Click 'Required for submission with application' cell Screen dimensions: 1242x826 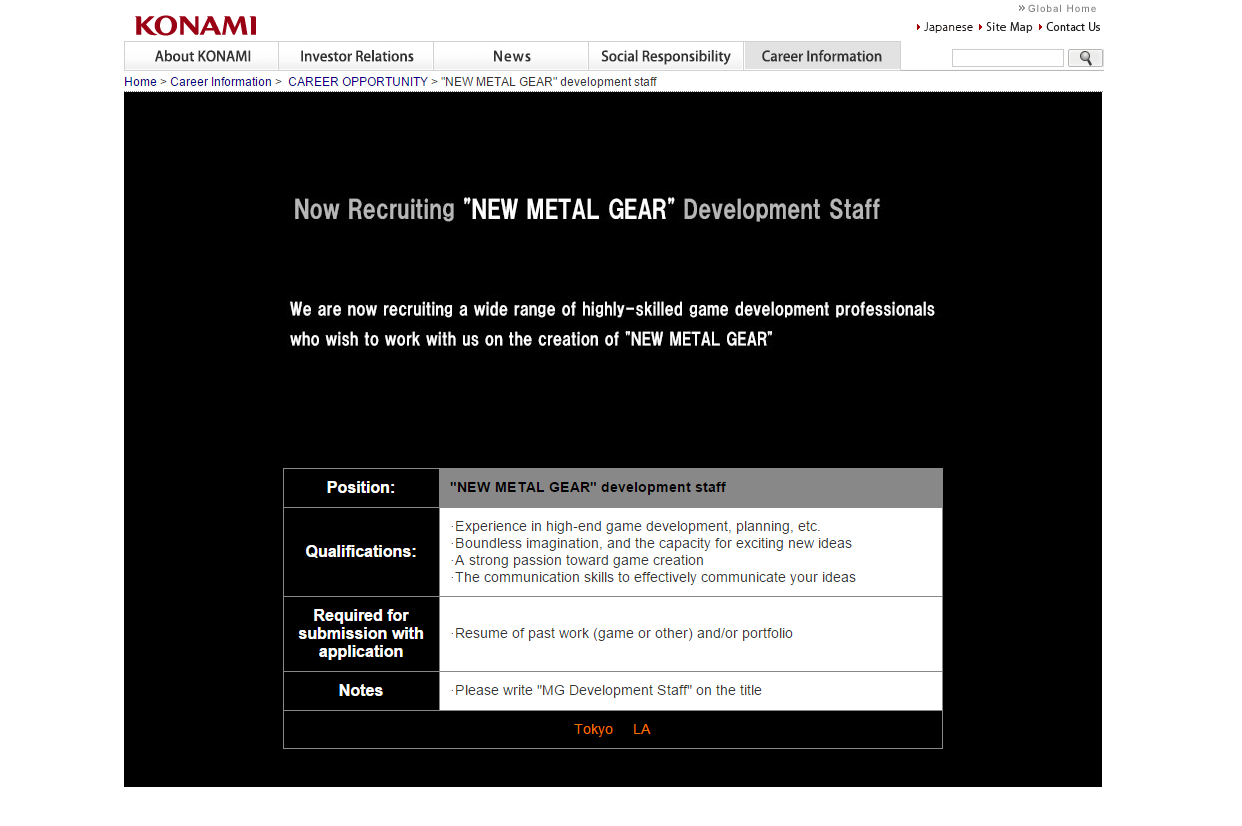(361, 634)
